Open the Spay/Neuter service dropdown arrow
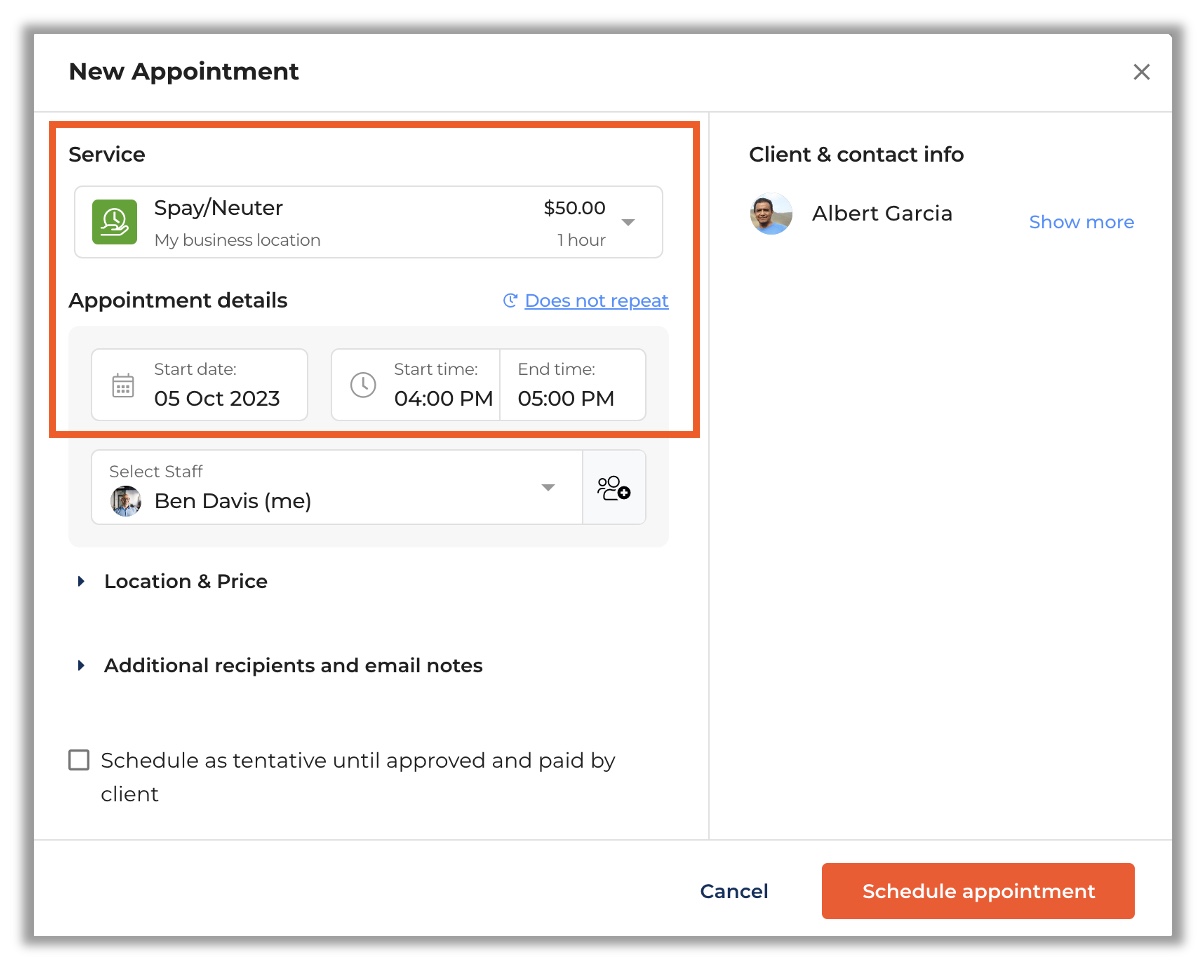 coord(628,222)
